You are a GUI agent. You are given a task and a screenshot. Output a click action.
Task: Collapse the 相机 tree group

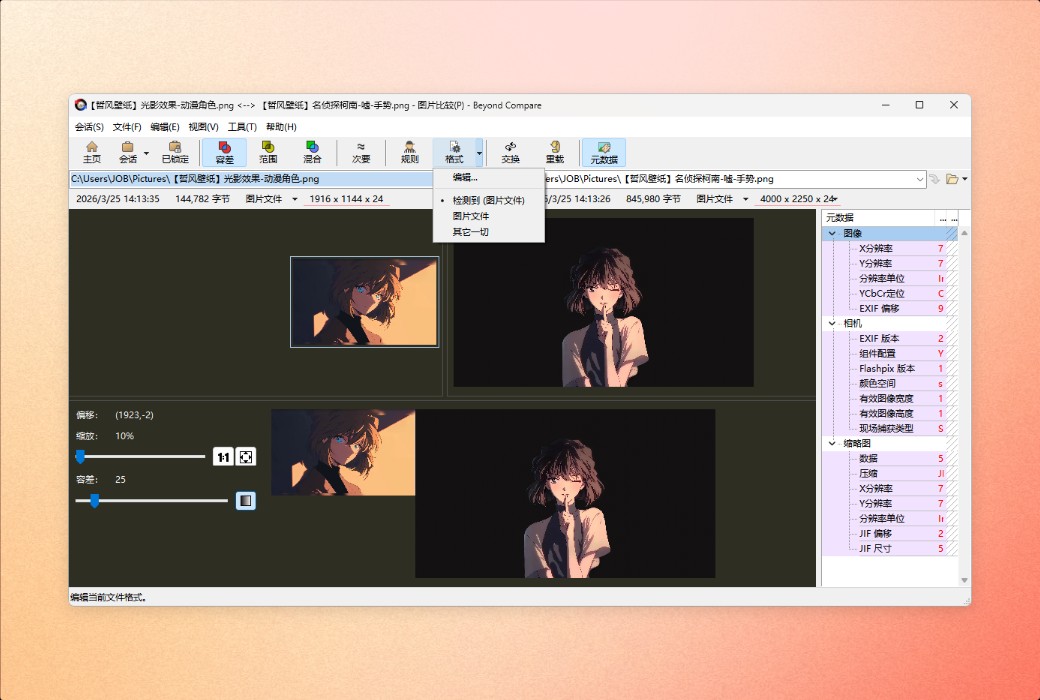(832, 323)
